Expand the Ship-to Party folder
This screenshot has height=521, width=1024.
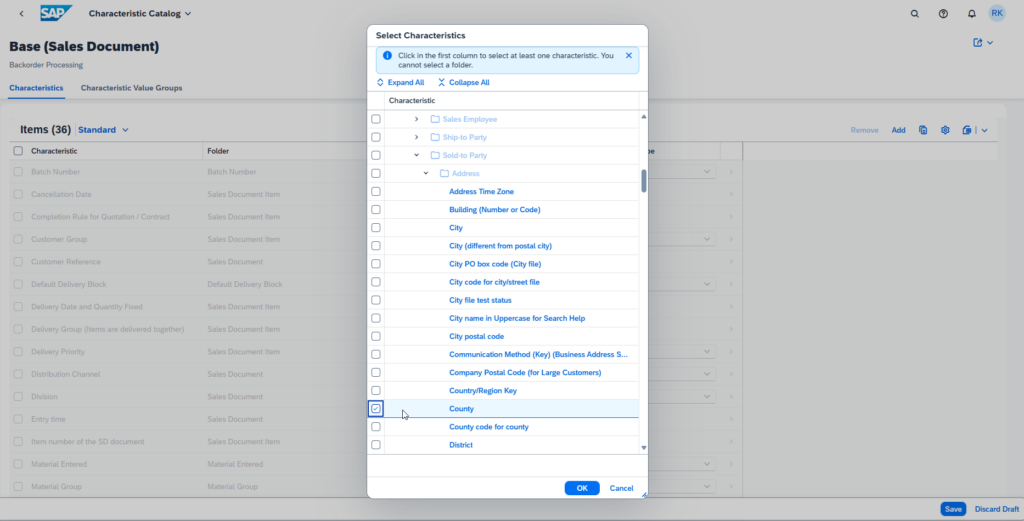coord(416,137)
